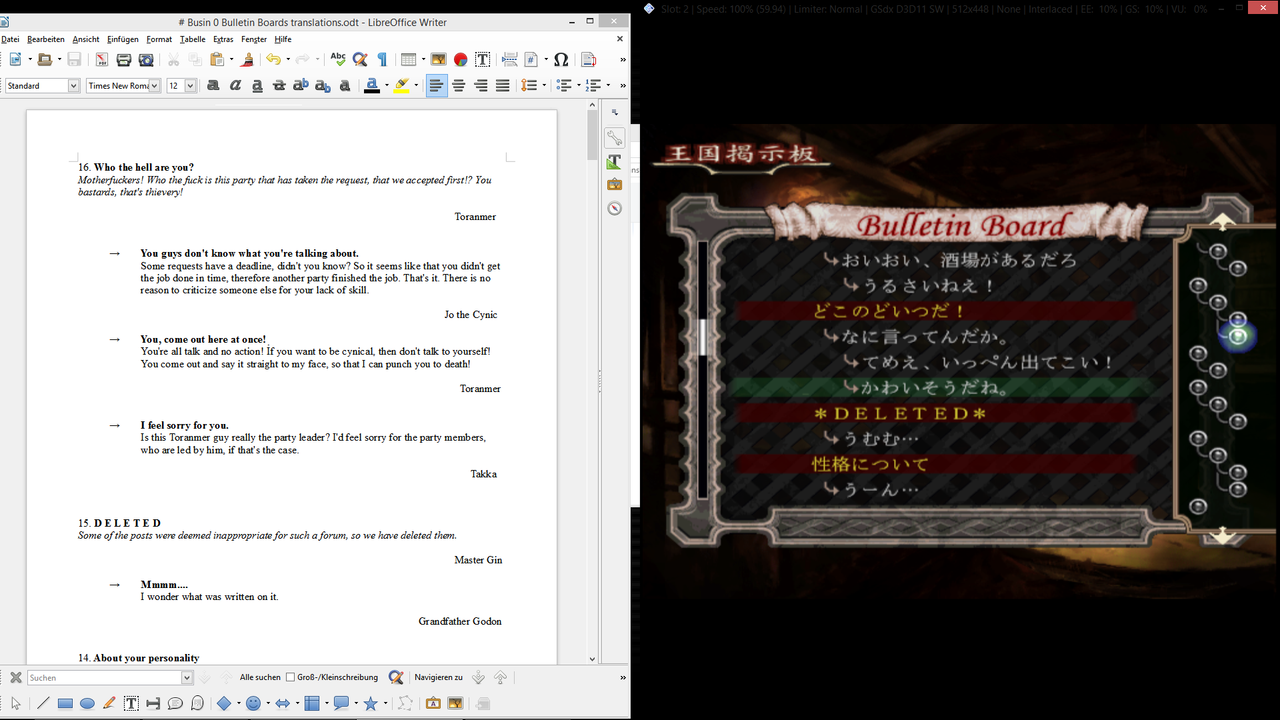The height and width of the screenshot is (720, 1280).
Task: Select the line drawing tool
Action: click(x=43, y=704)
